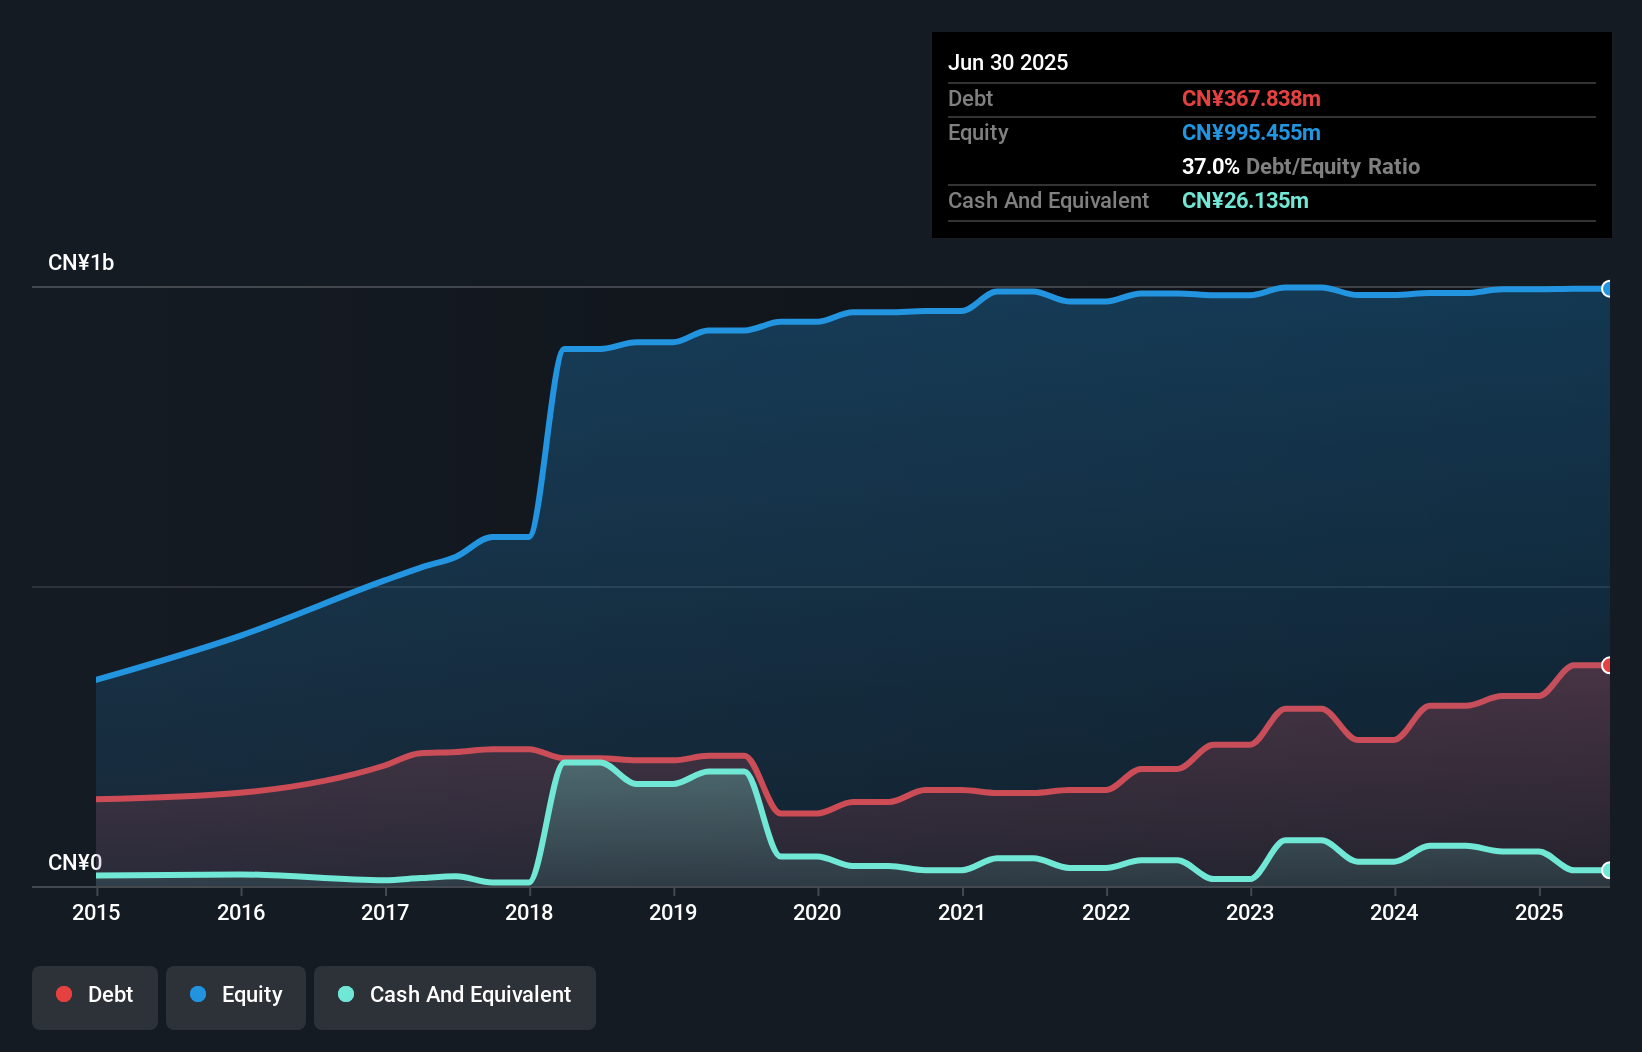Toggle the Debt series using its legend button
1642x1052 pixels.
click(x=95, y=996)
